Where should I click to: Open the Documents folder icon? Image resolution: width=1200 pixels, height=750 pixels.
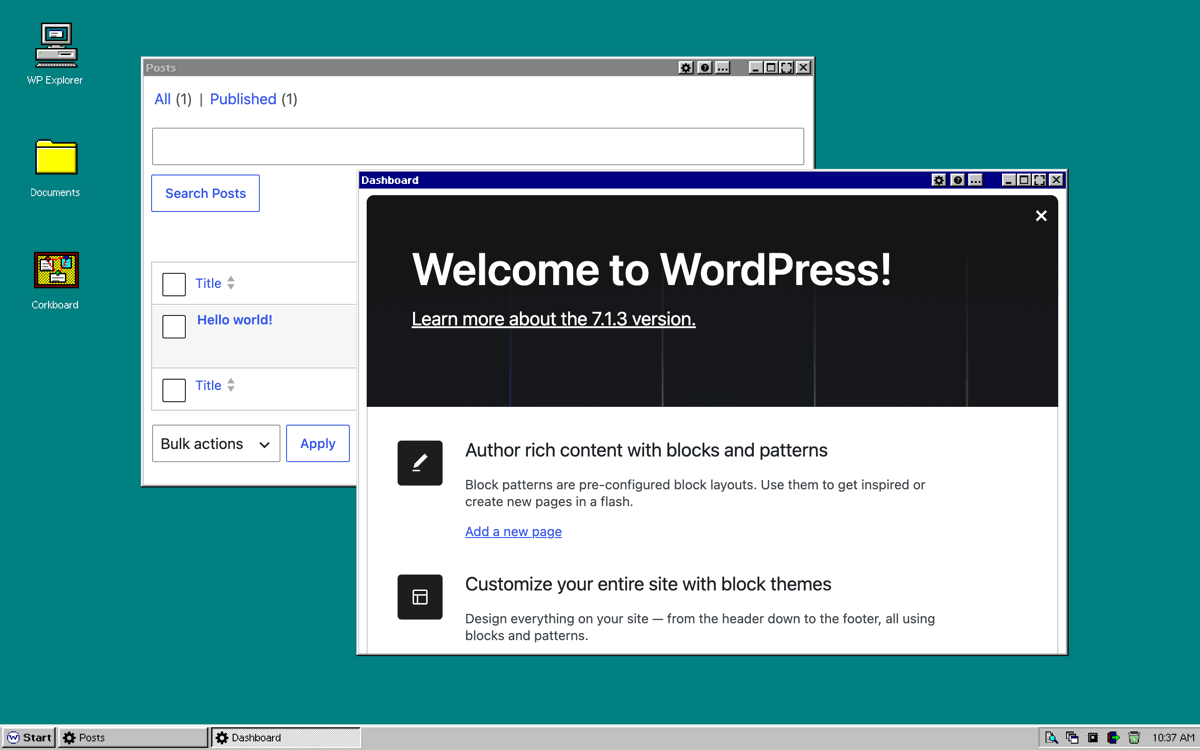(55, 167)
